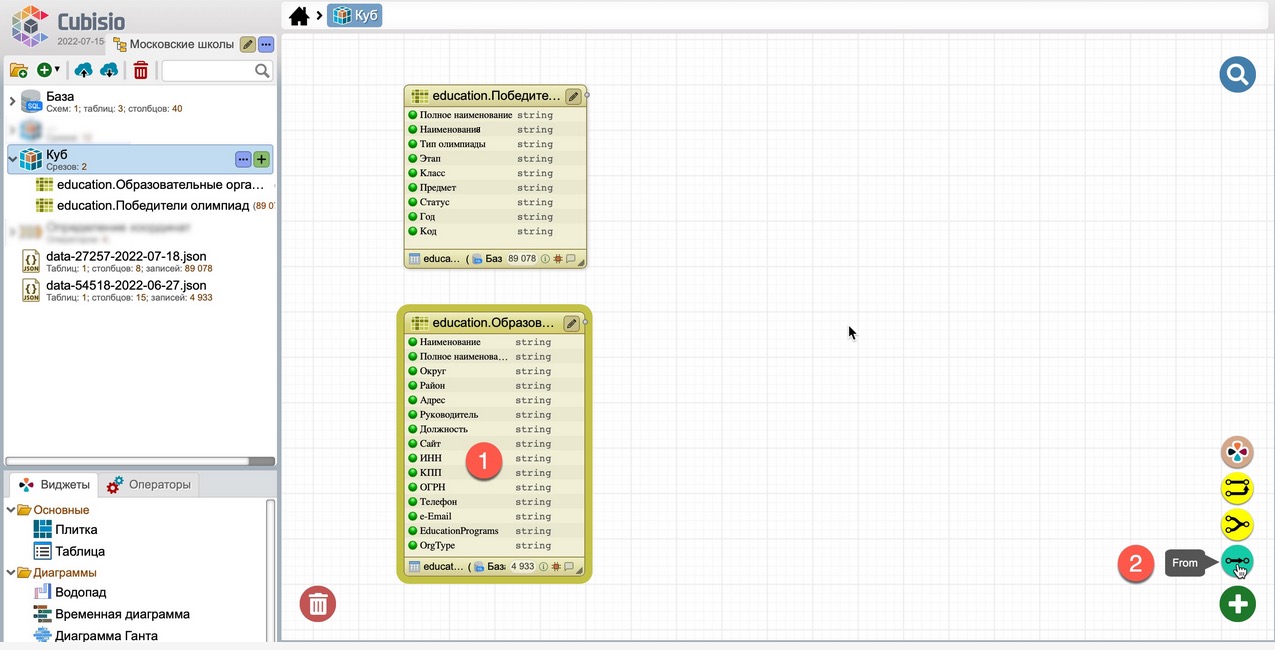1275x650 pixels.
Task: Collapse the Основные widgets folder
Action: 12,510
